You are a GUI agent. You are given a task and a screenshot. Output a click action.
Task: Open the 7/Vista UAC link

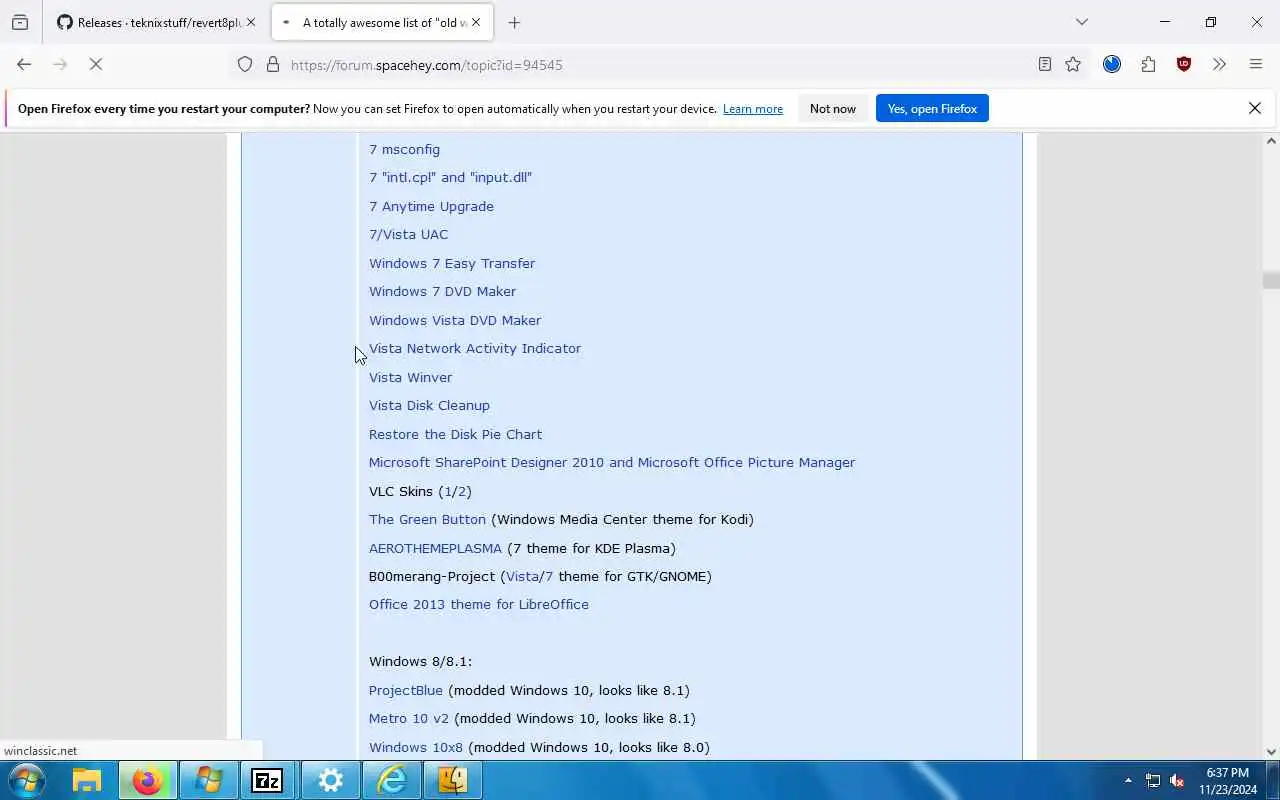tap(408, 234)
